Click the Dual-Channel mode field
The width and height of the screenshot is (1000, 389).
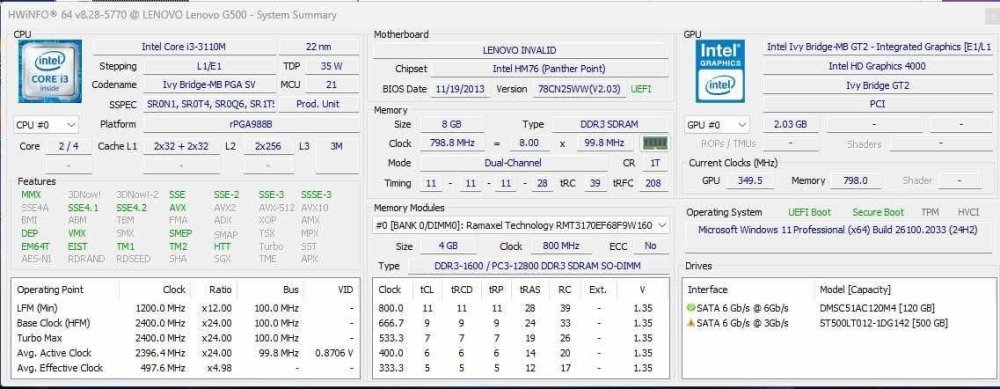(x=513, y=163)
